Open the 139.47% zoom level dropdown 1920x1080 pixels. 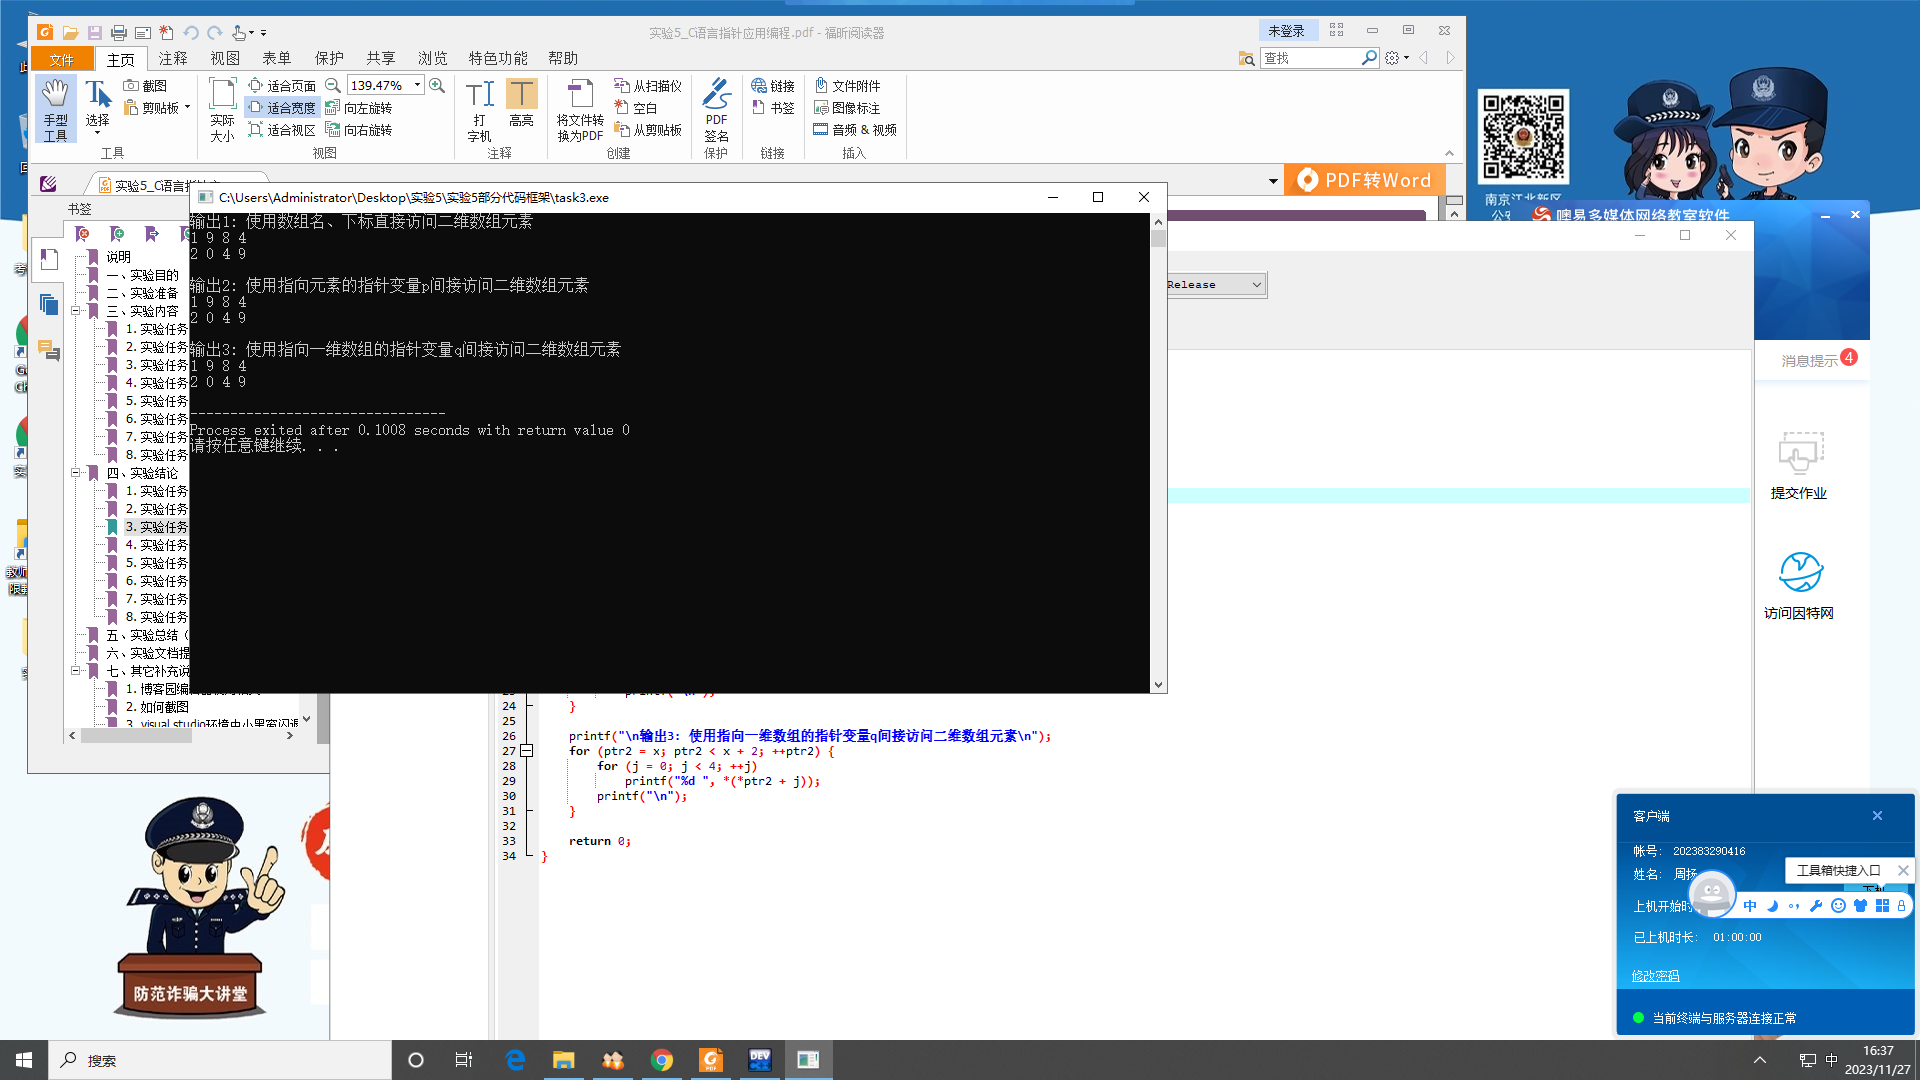point(418,86)
